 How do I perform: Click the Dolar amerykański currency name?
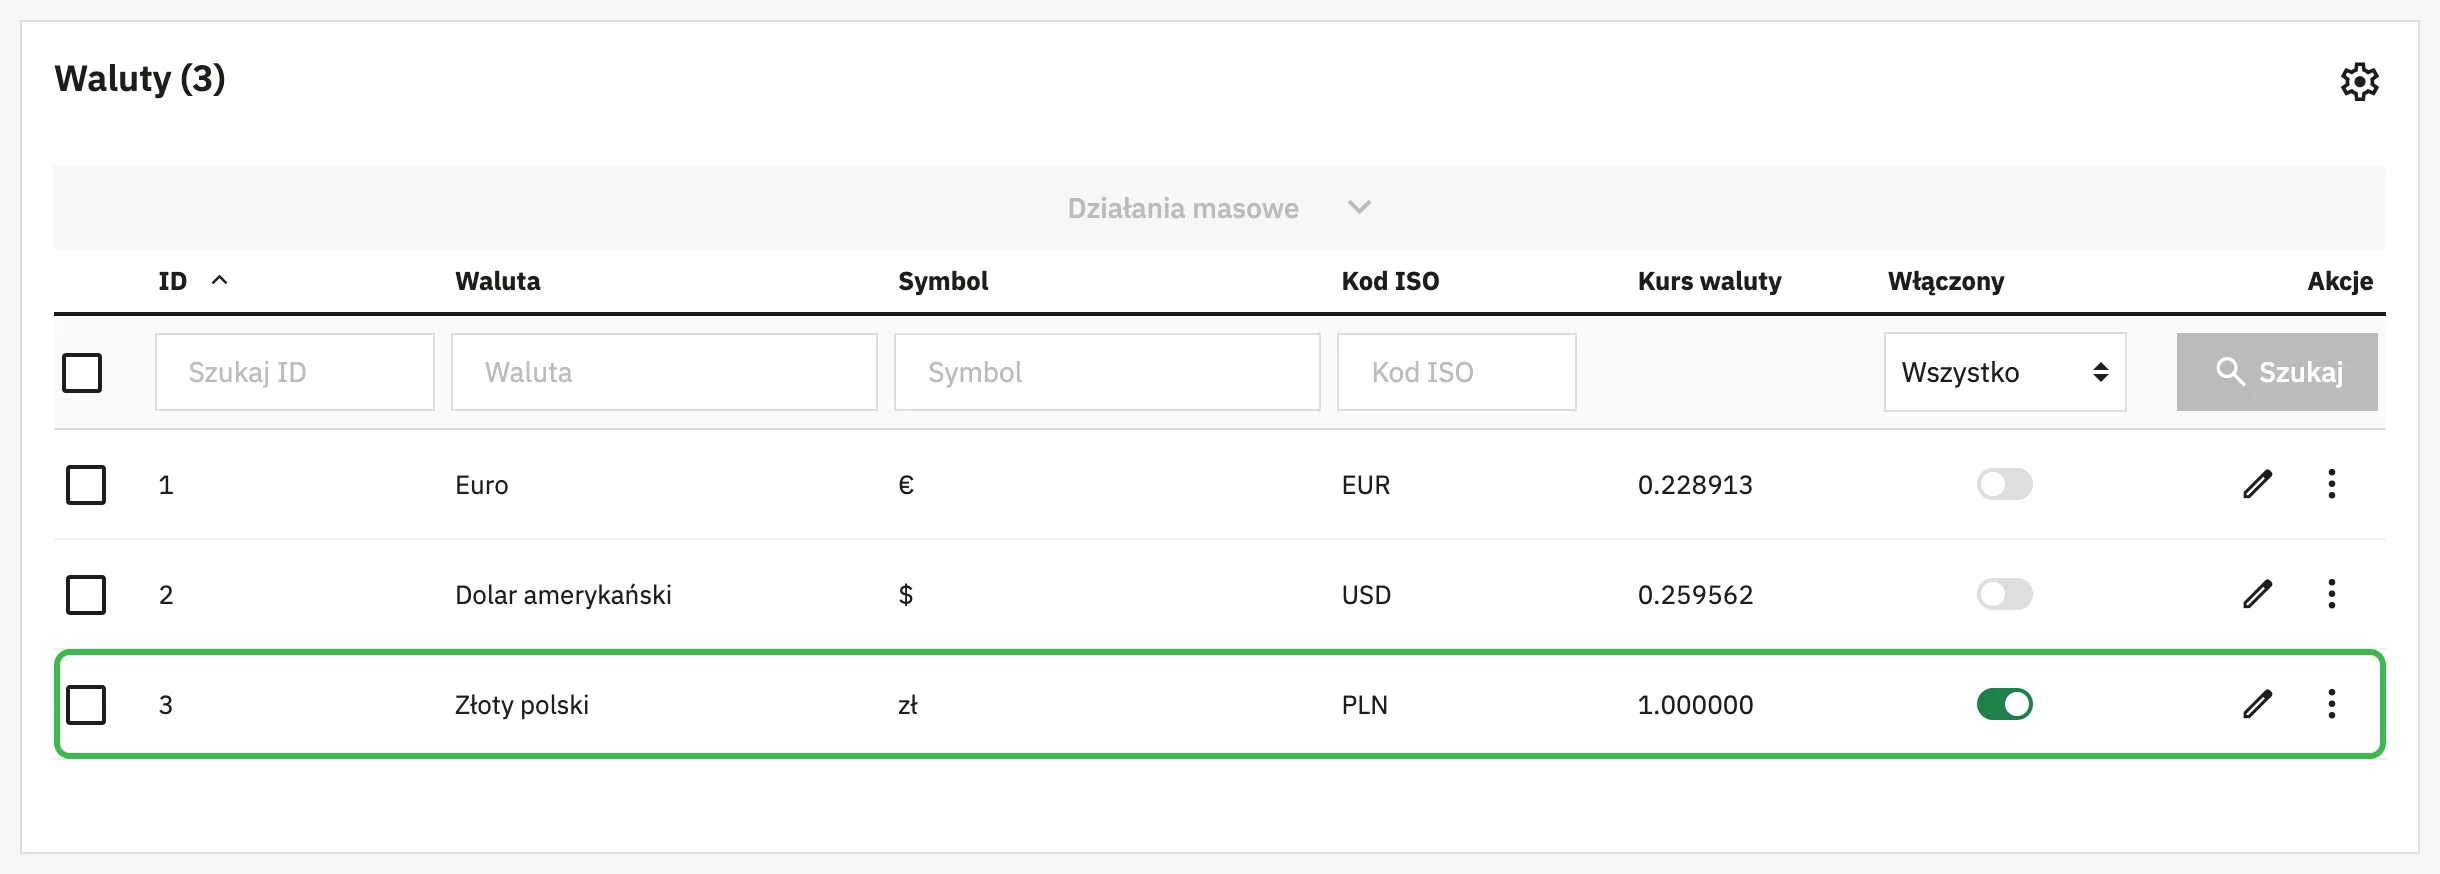tap(563, 595)
